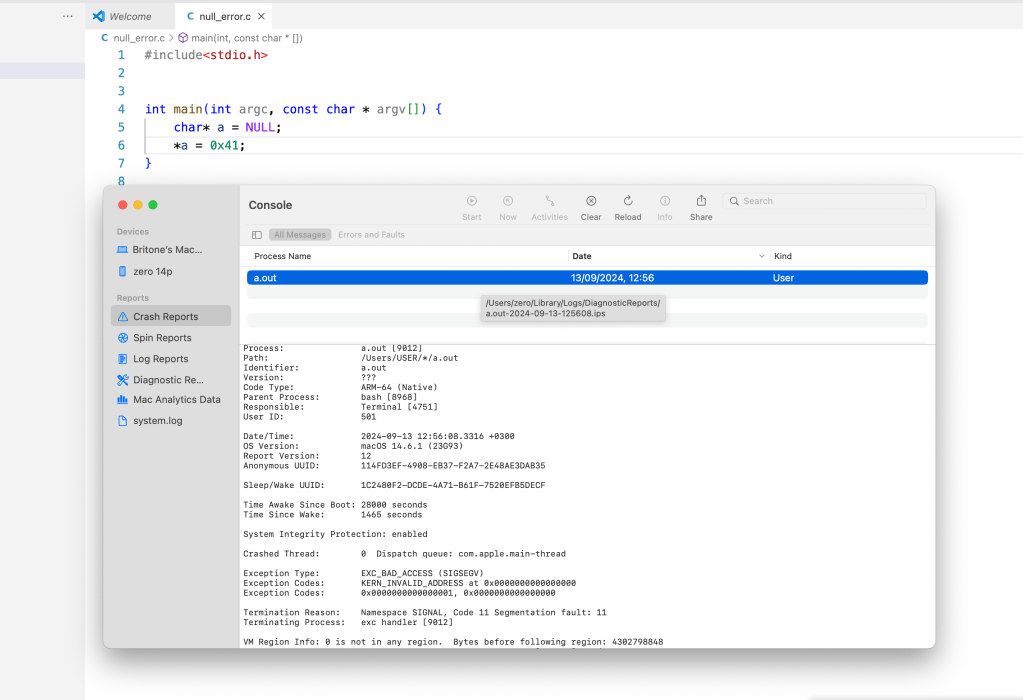The width and height of the screenshot is (1023, 700).
Task: Click the Activities toolbar icon
Action: point(549,201)
